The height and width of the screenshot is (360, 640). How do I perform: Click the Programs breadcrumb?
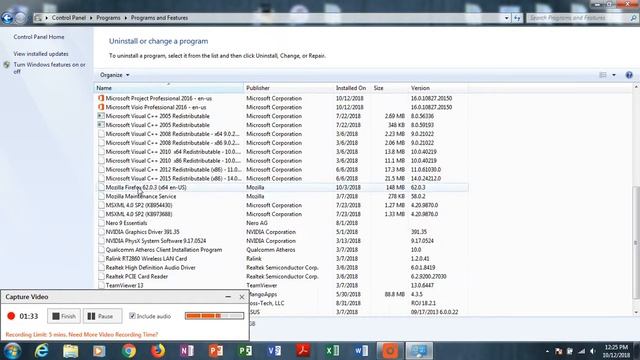[x=108, y=18]
